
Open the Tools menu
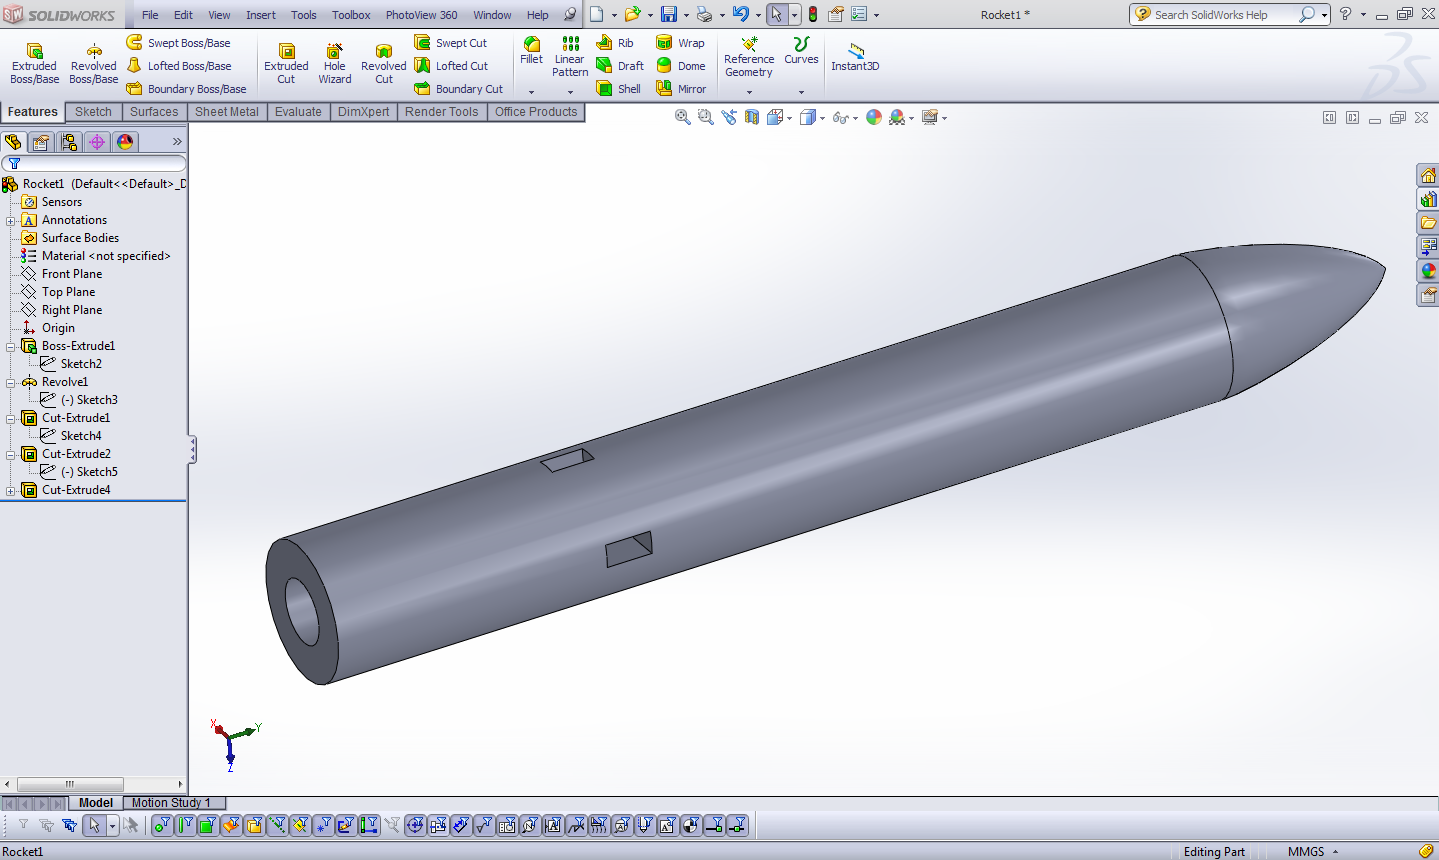tap(304, 15)
